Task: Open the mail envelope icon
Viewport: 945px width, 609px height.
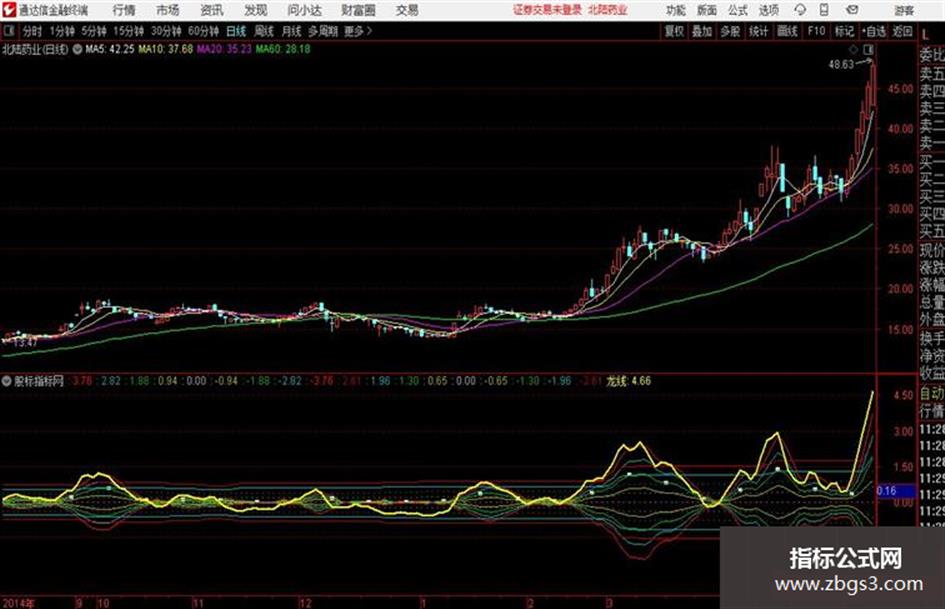Action: point(852,10)
